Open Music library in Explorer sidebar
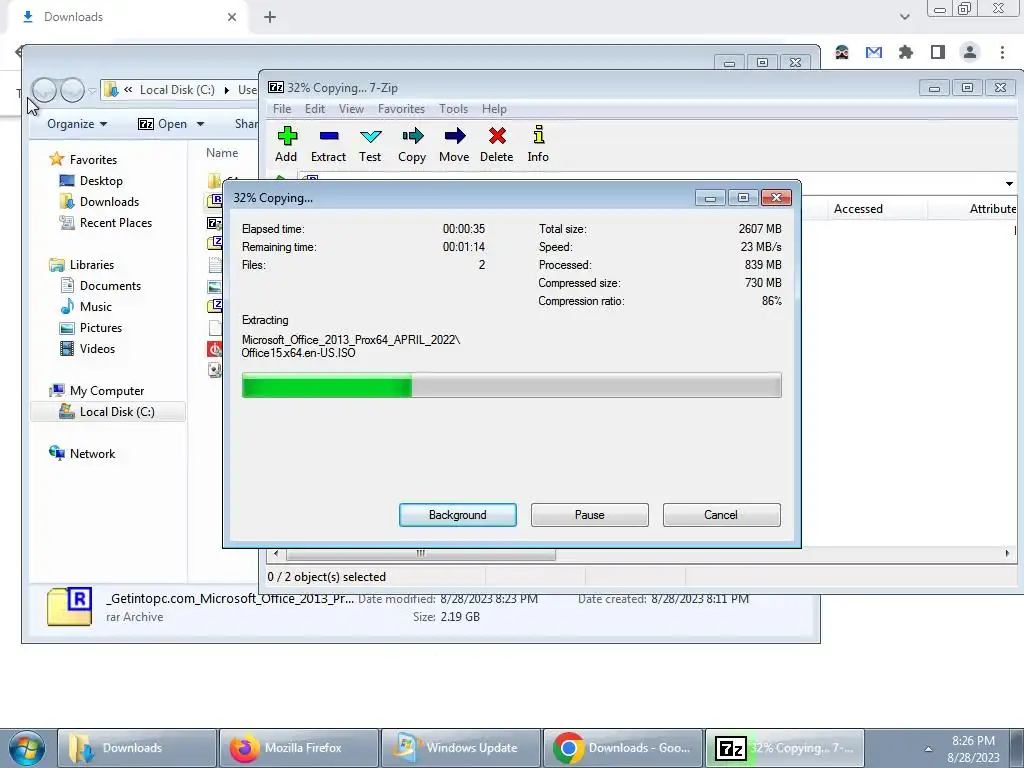This screenshot has height=768, width=1024. point(95,306)
